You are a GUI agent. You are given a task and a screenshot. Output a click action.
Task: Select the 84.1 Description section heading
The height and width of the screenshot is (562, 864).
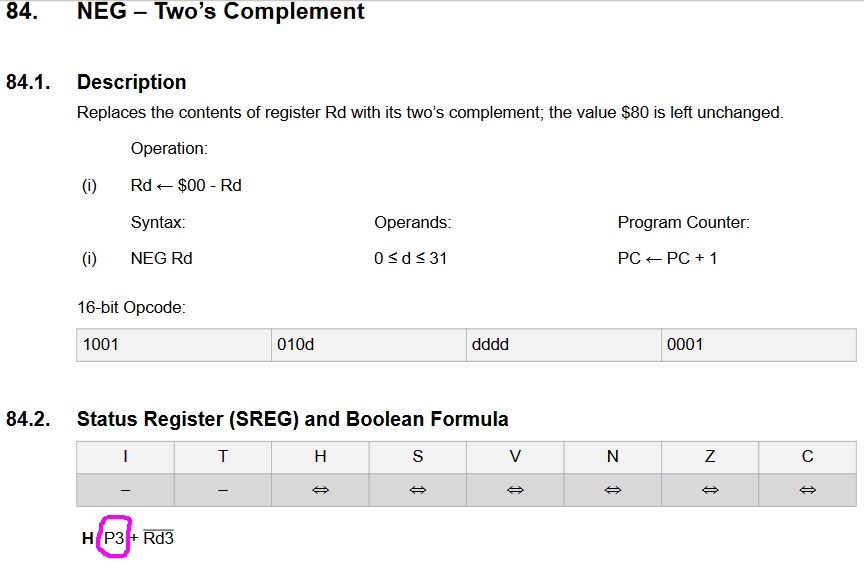click(131, 82)
